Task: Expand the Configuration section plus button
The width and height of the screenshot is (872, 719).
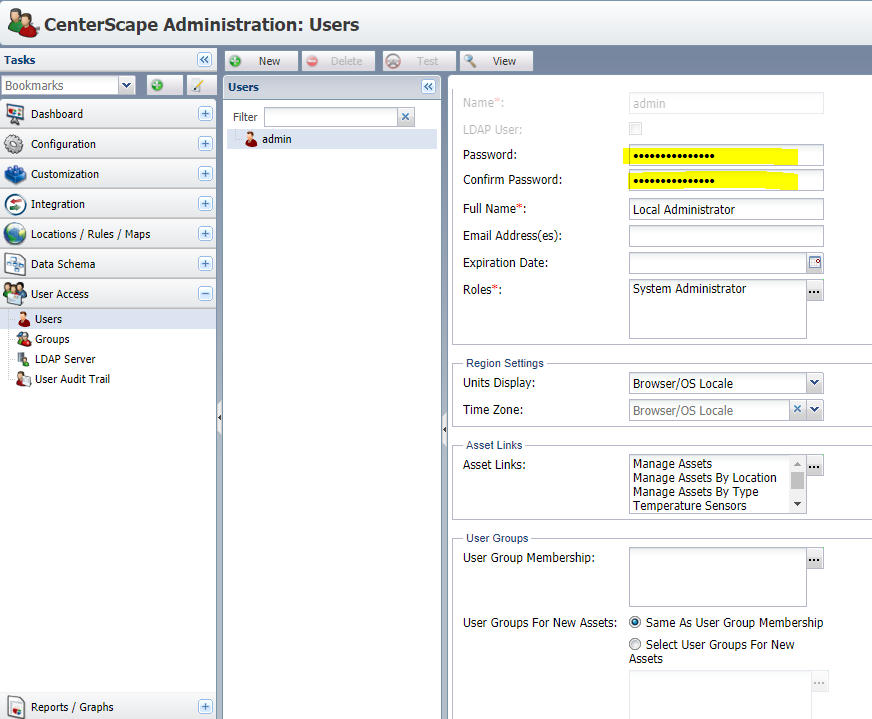Action: click(205, 143)
